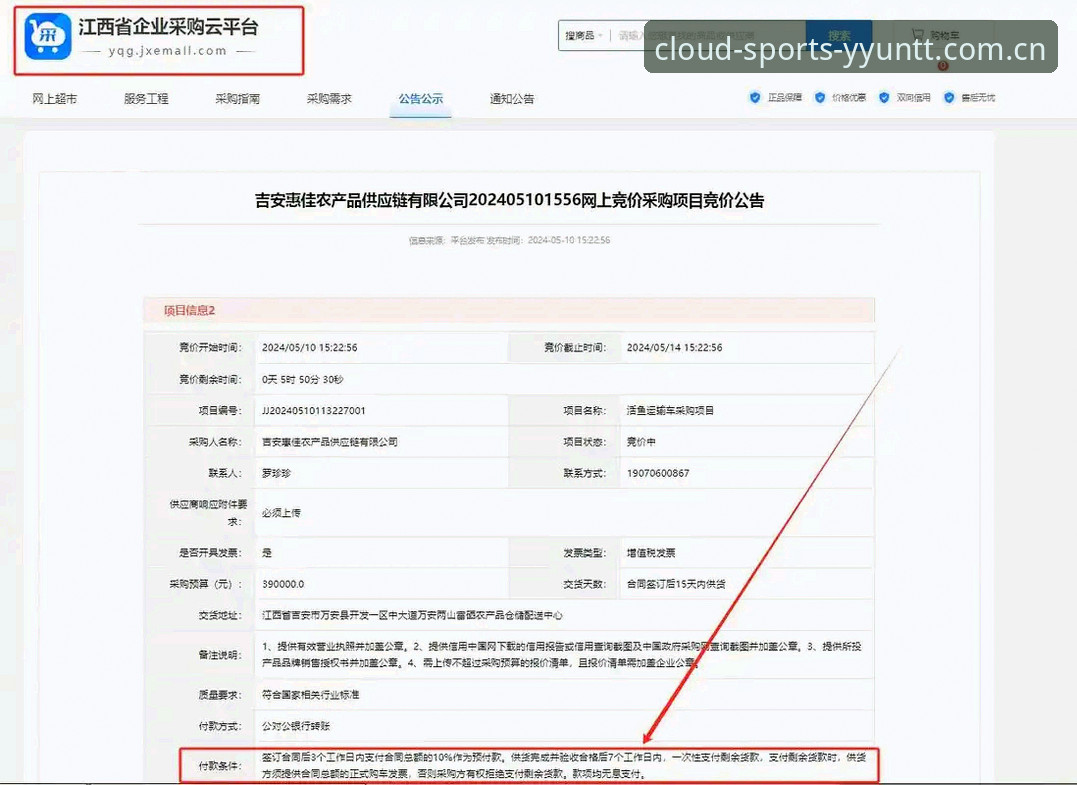This screenshot has height=785, width=1077.
Task: Click contact phone number 19070600867
Action: pyautogui.click(x=658, y=473)
